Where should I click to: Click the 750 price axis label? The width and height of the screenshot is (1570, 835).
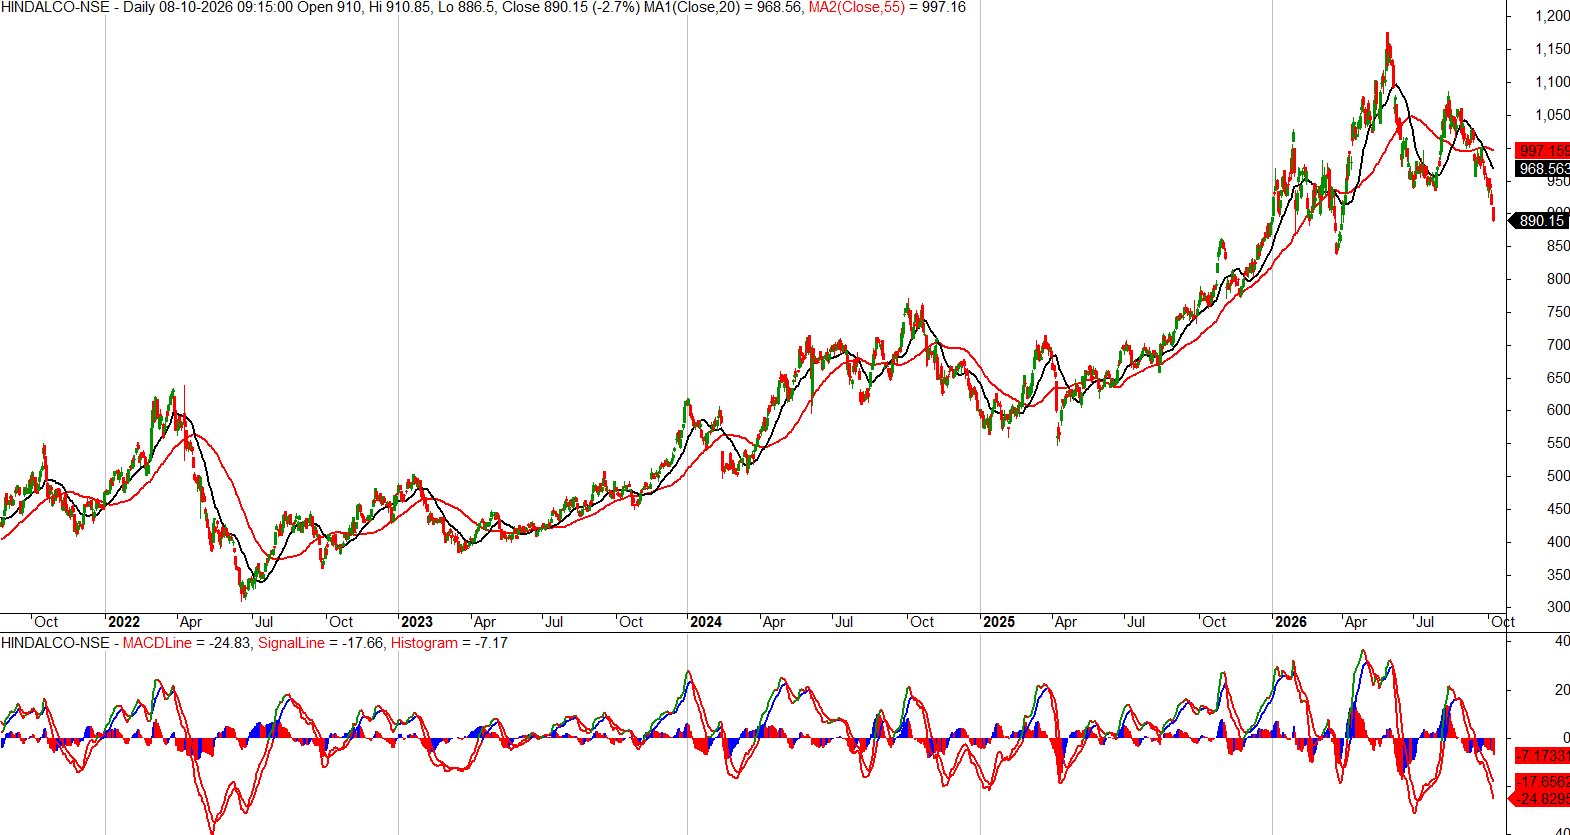1558,312
